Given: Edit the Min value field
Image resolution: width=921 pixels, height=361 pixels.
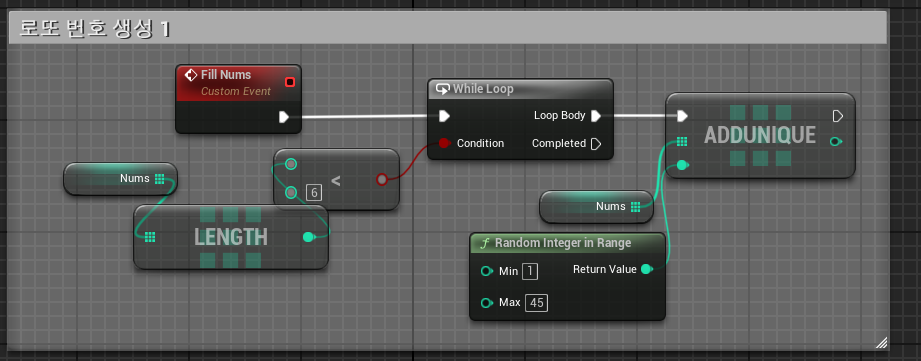Looking at the screenshot, I should (530, 271).
